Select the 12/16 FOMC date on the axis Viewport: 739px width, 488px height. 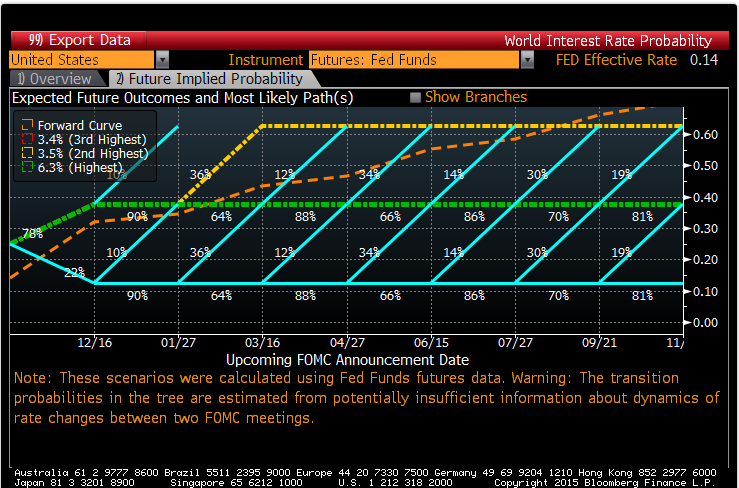(95, 343)
